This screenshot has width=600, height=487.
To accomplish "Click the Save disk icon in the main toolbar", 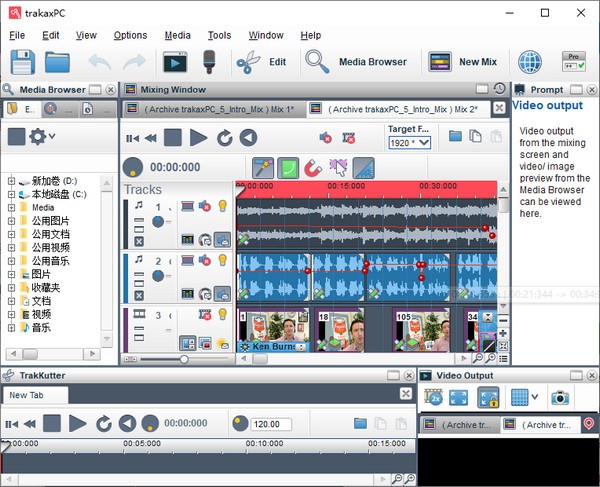I will (x=22, y=62).
